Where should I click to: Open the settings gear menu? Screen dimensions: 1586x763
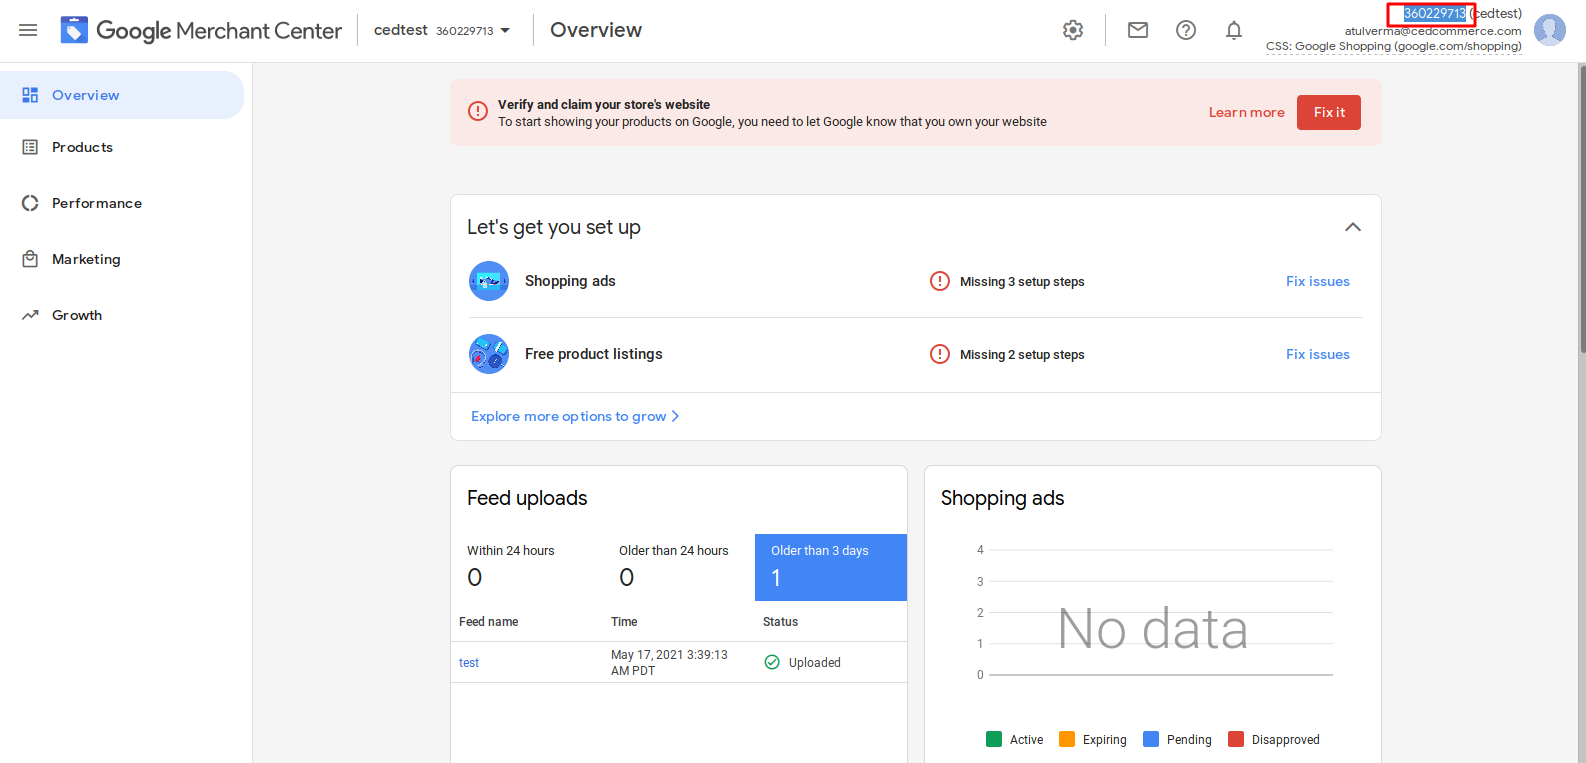pos(1073,30)
